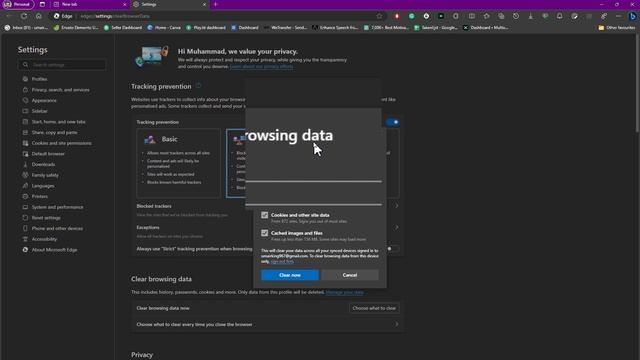Open the Home - Canva bookmark
The image size is (640, 360).
click(164, 28)
